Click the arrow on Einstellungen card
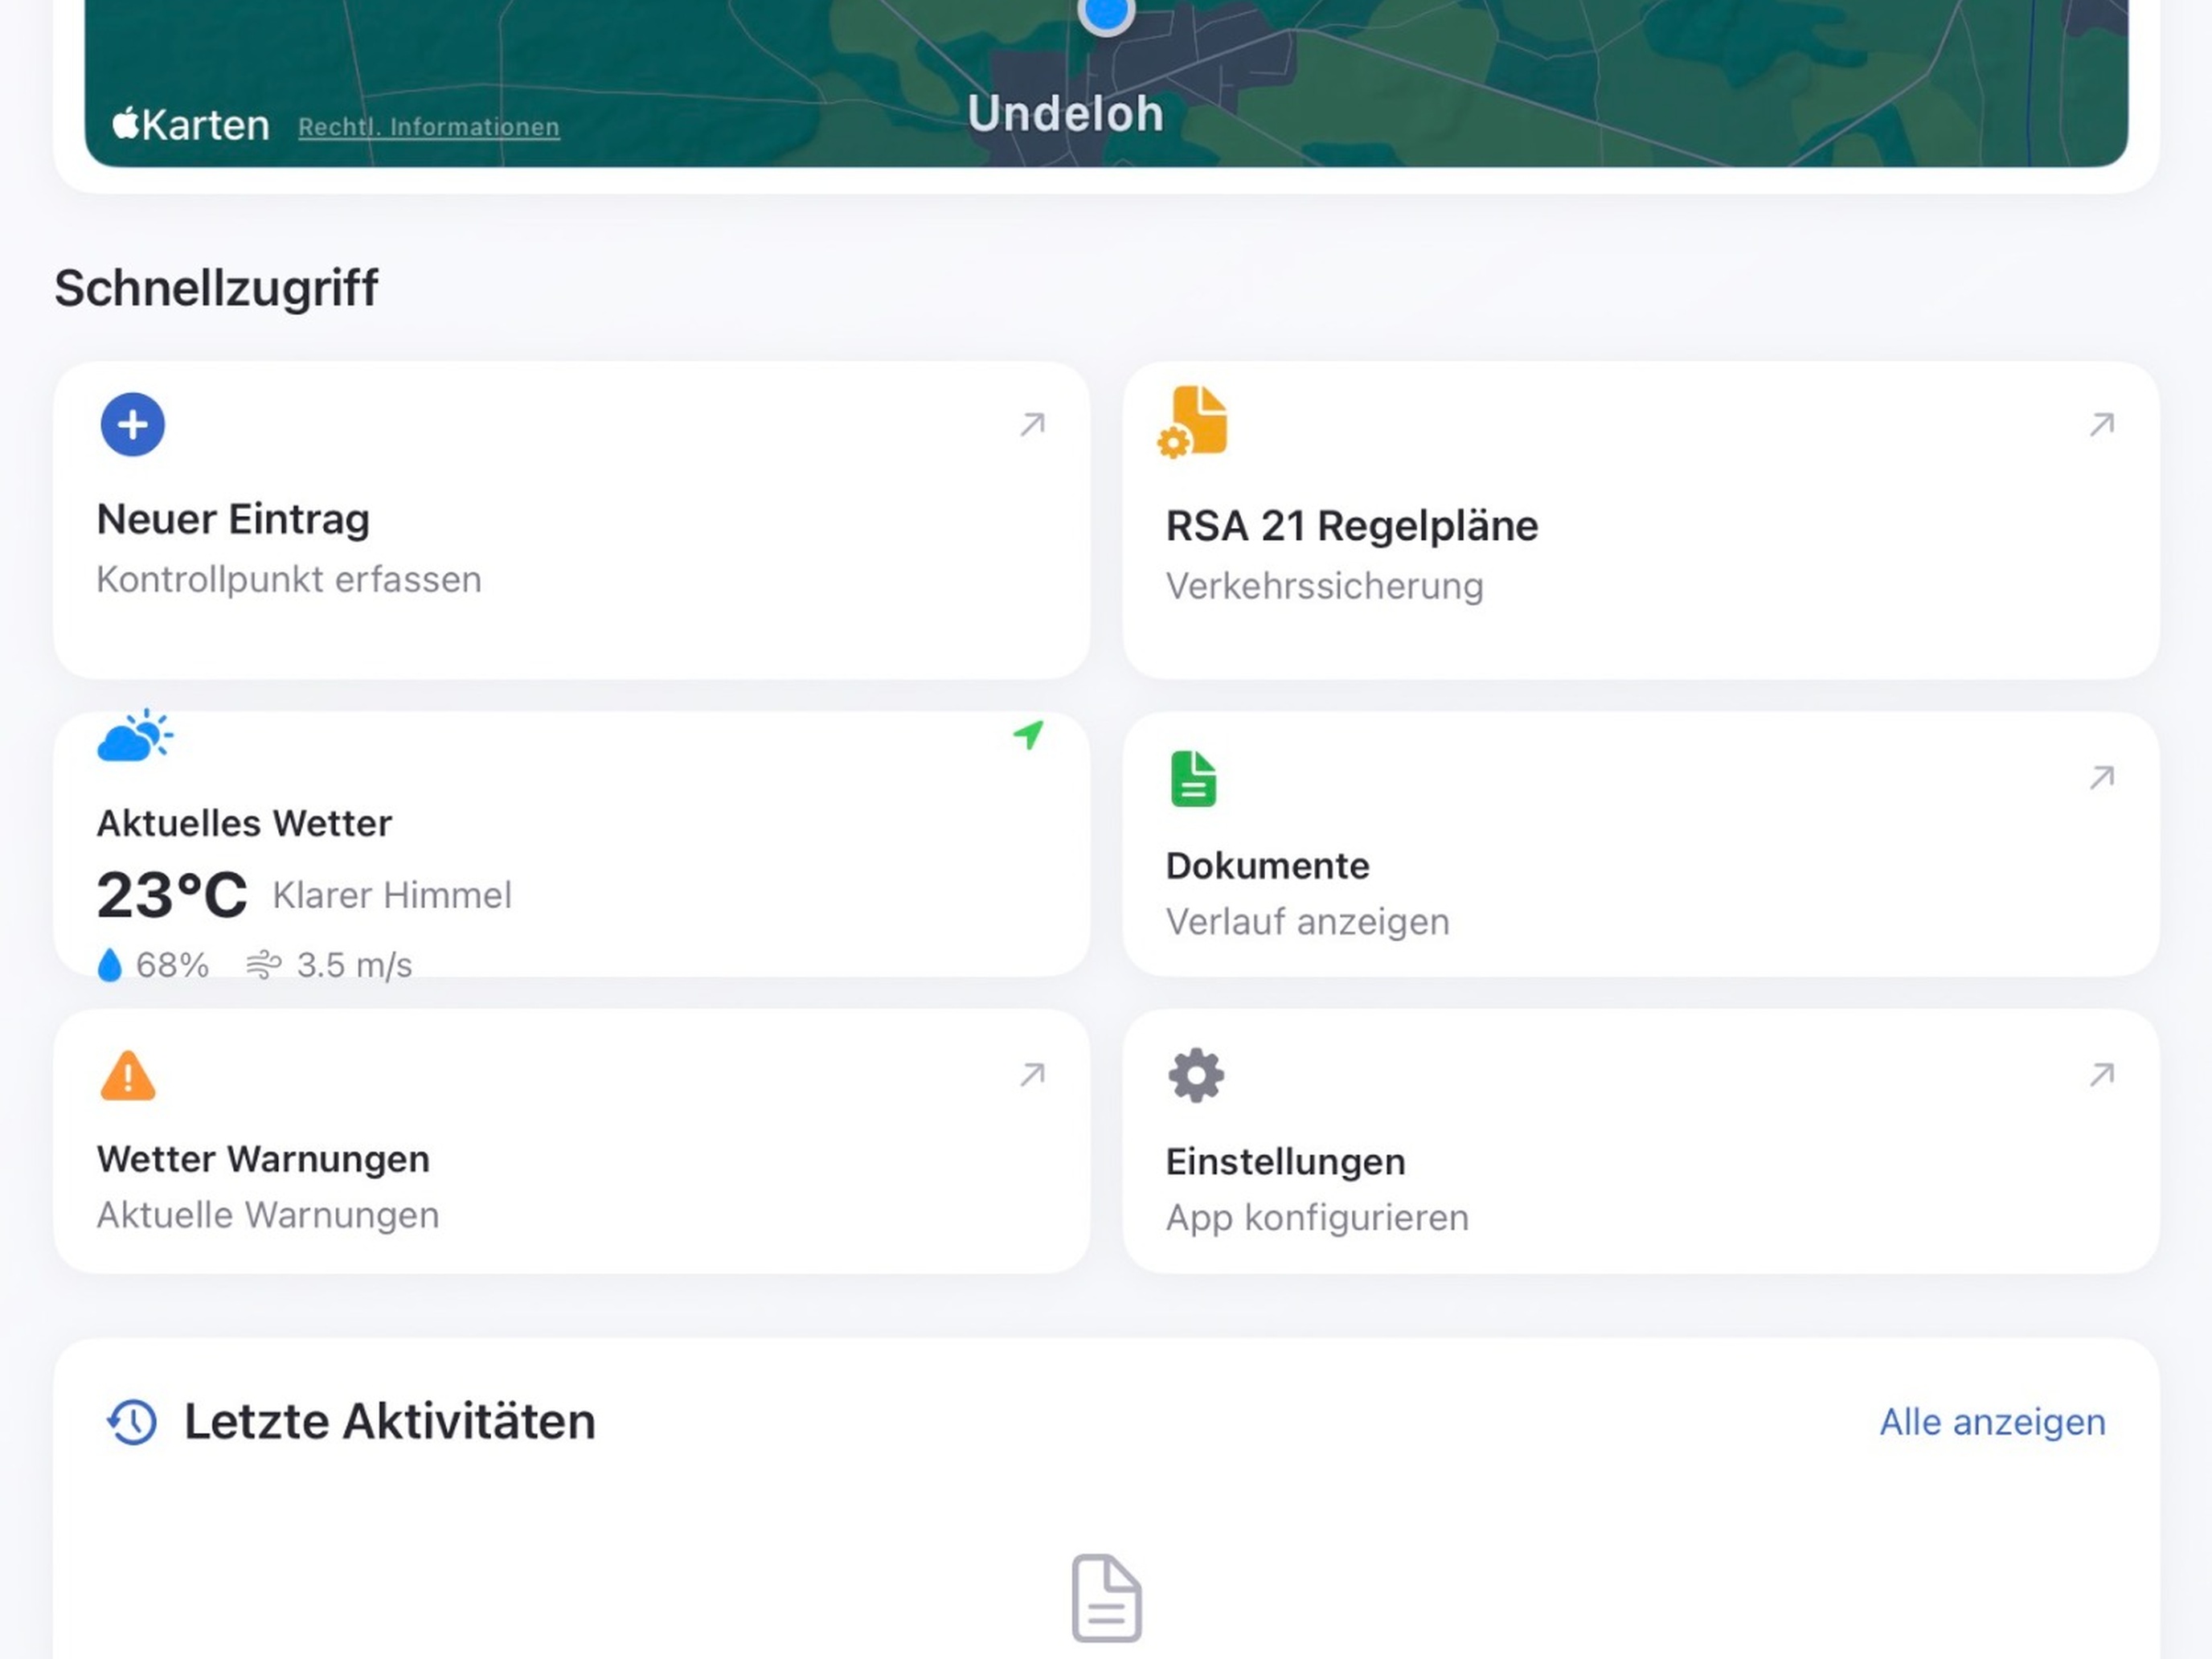The image size is (2212, 1659). 2102,1075
